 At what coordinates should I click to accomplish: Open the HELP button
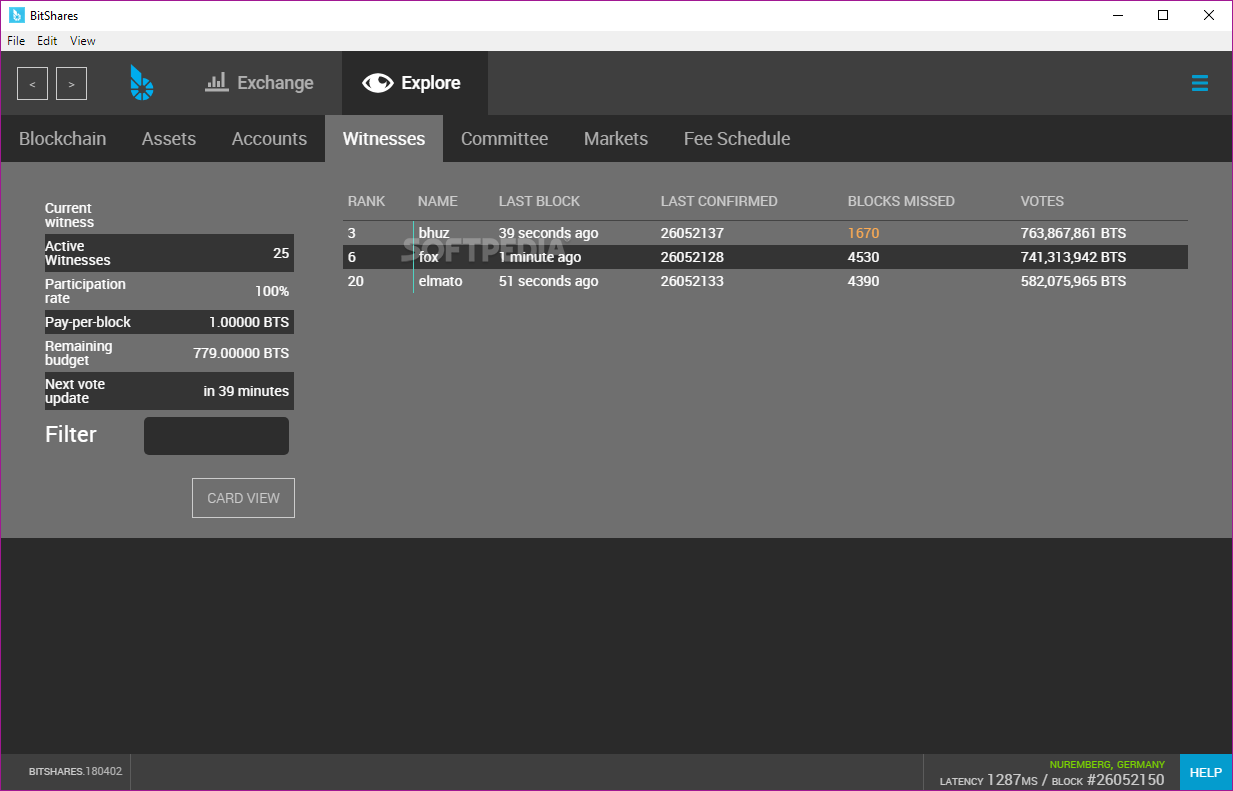(x=1205, y=772)
